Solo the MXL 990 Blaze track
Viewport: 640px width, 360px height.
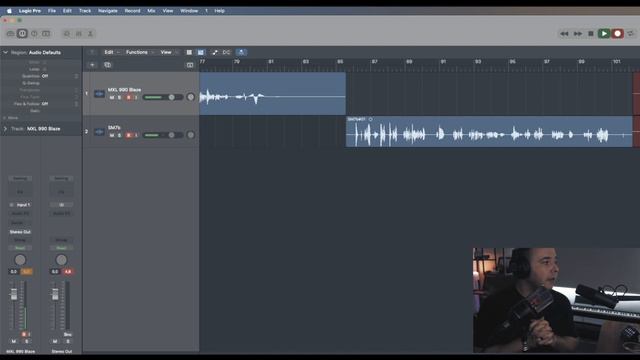pos(119,98)
